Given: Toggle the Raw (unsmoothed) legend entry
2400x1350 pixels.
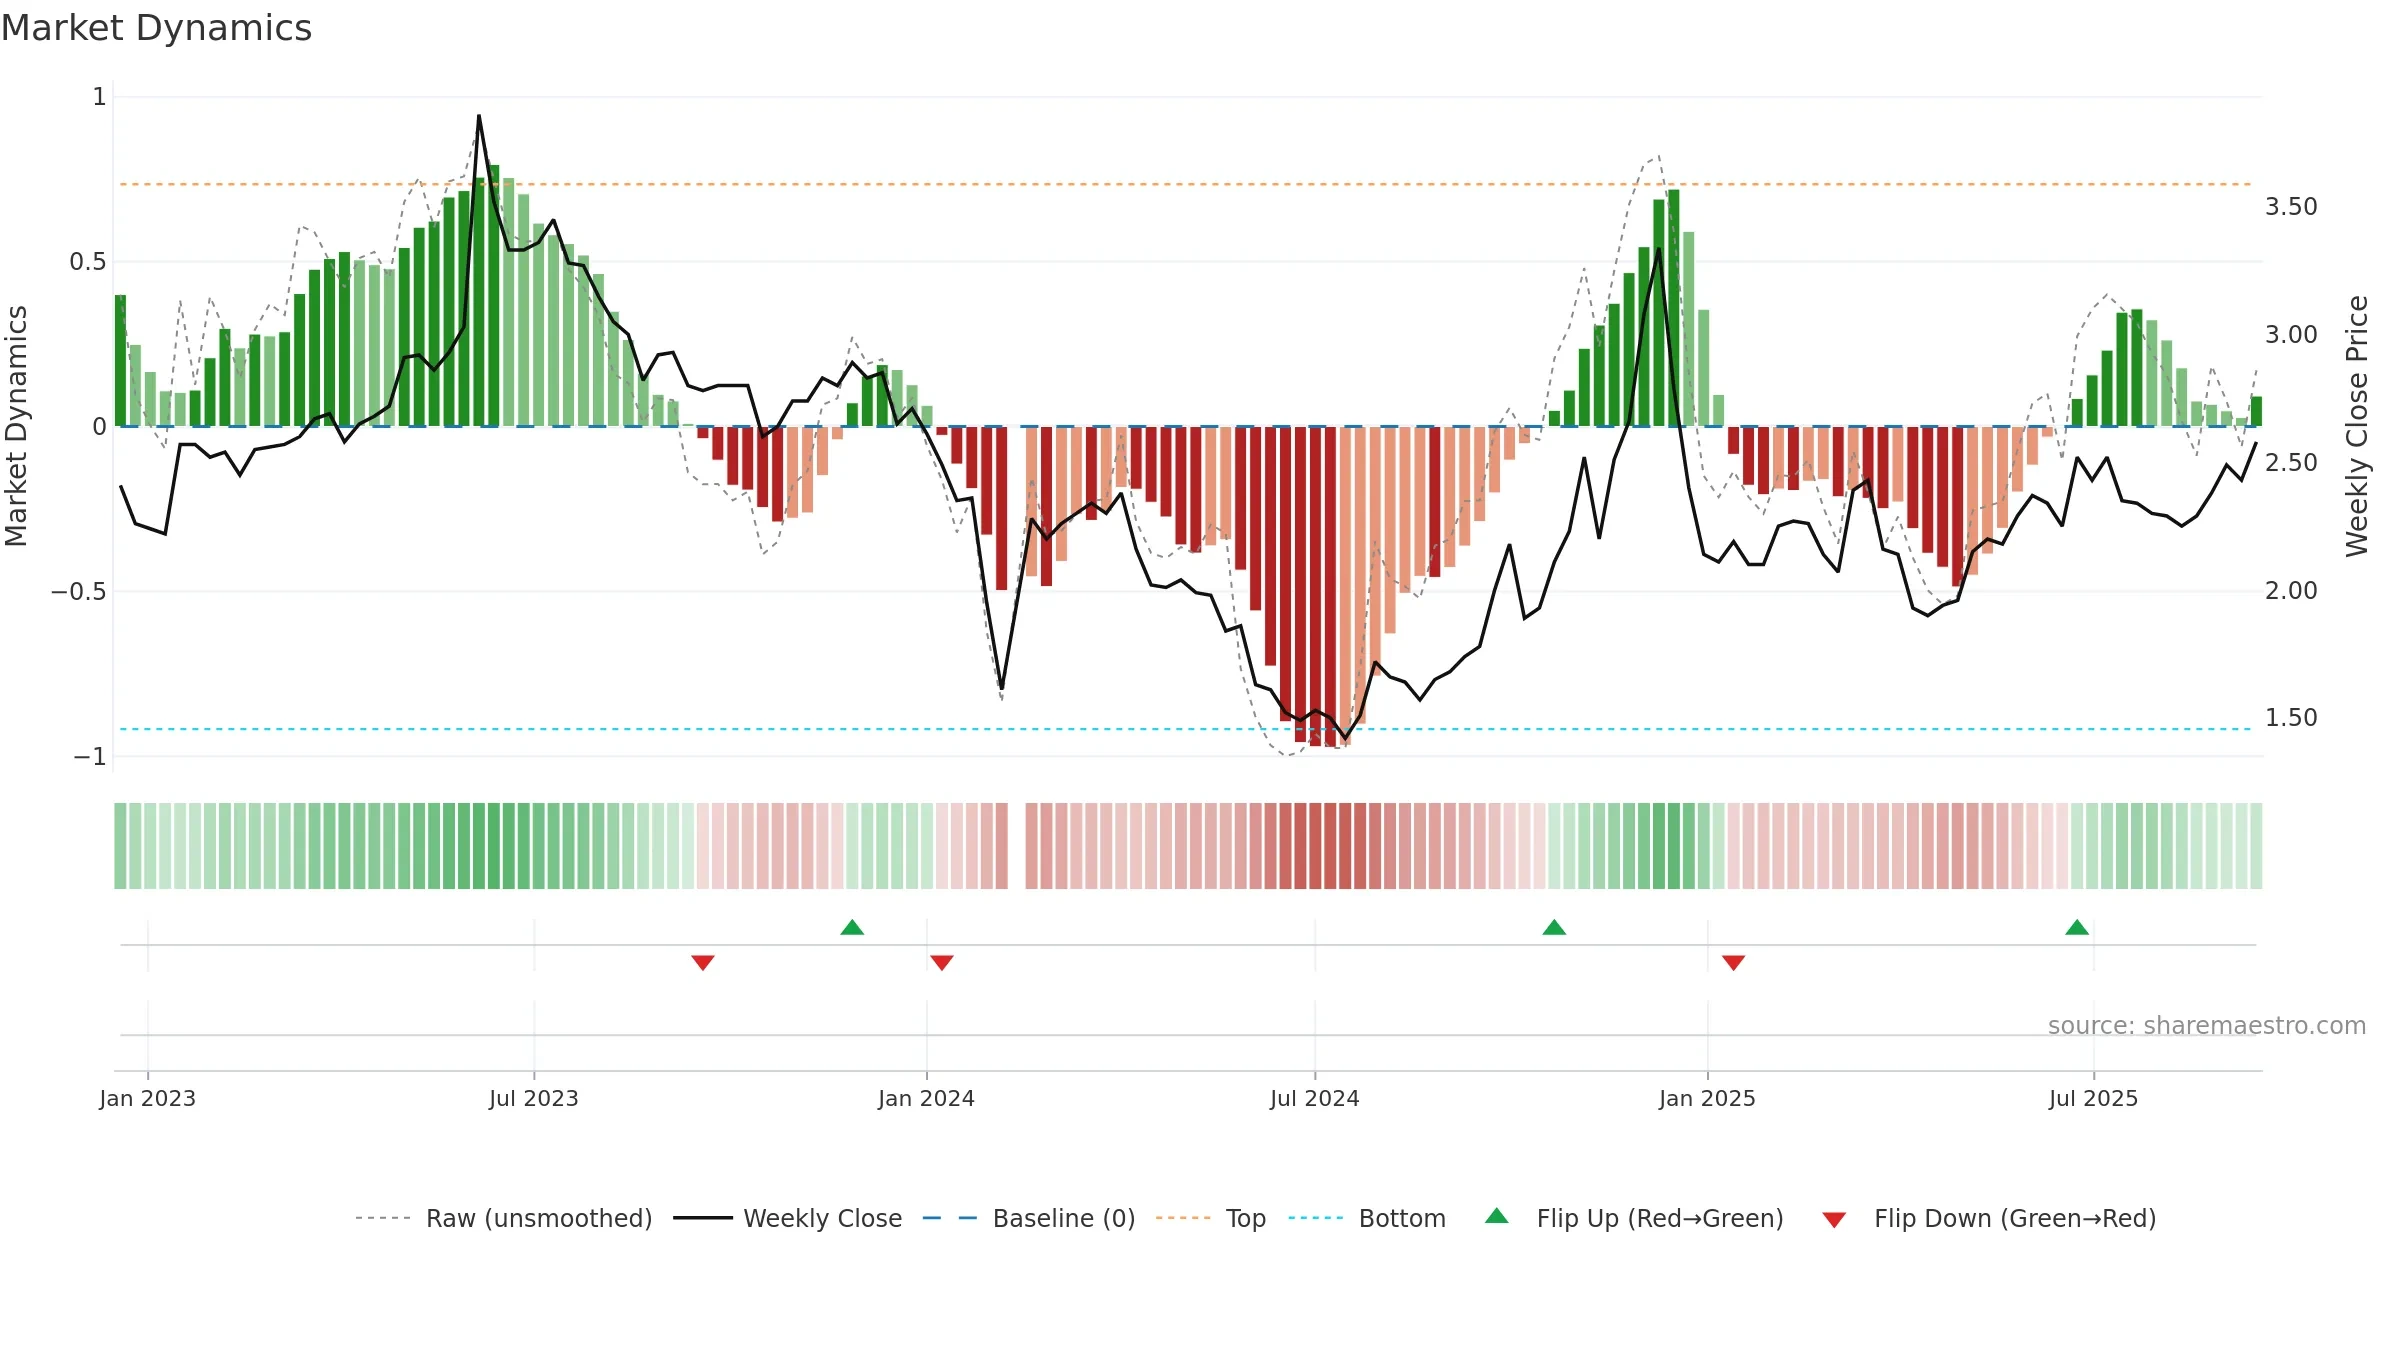Looking at the screenshot, I should [503, 1218].
